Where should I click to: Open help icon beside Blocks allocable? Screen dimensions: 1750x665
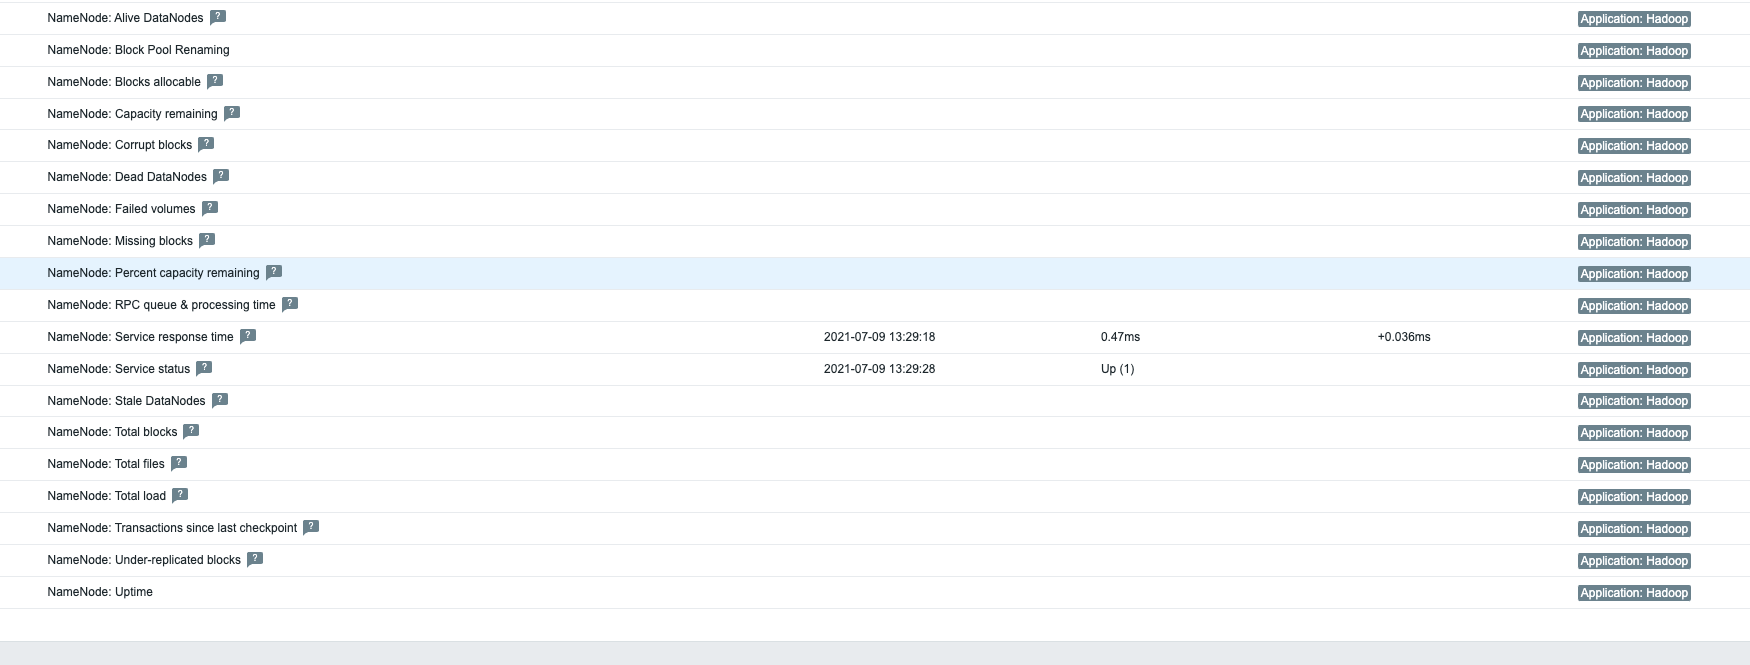215,81
